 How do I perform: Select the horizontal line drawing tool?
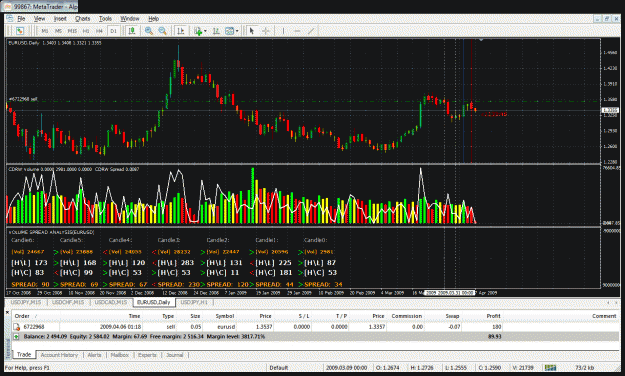pos(297,31)
